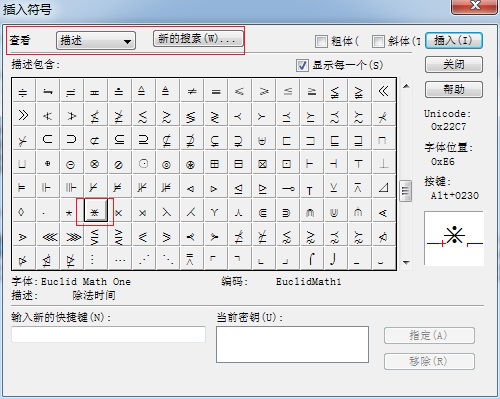500x399 pixels.
Task: Click the 移除(R) remove button
Action: coord(429,361)
